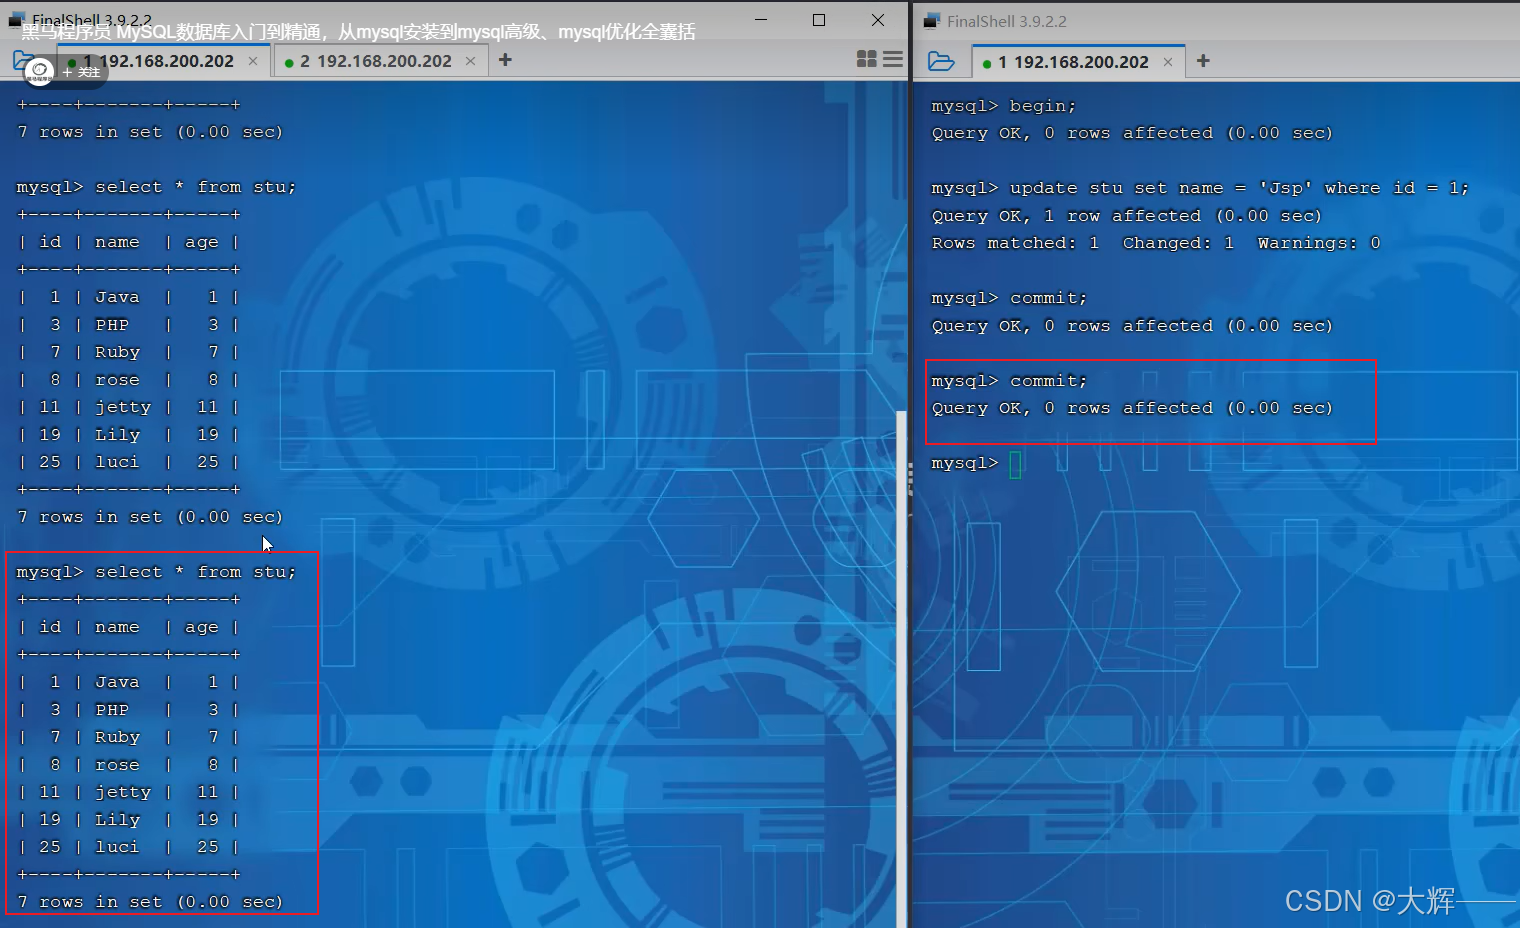This screenshot has height=928, width=1520.
Task: Click 'Lily' in the lower result table
Action: (x=117, y=820)
